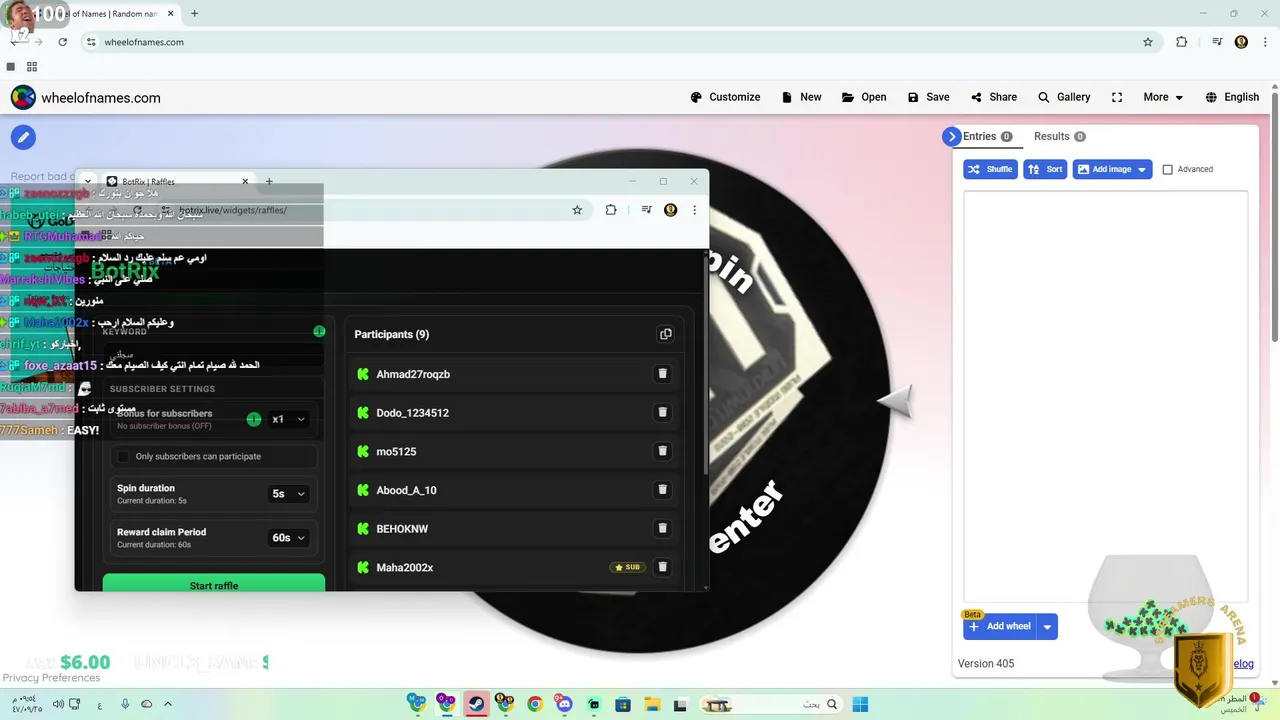
Task: Switch to the Results tab
Action: tap(1059, 137)
